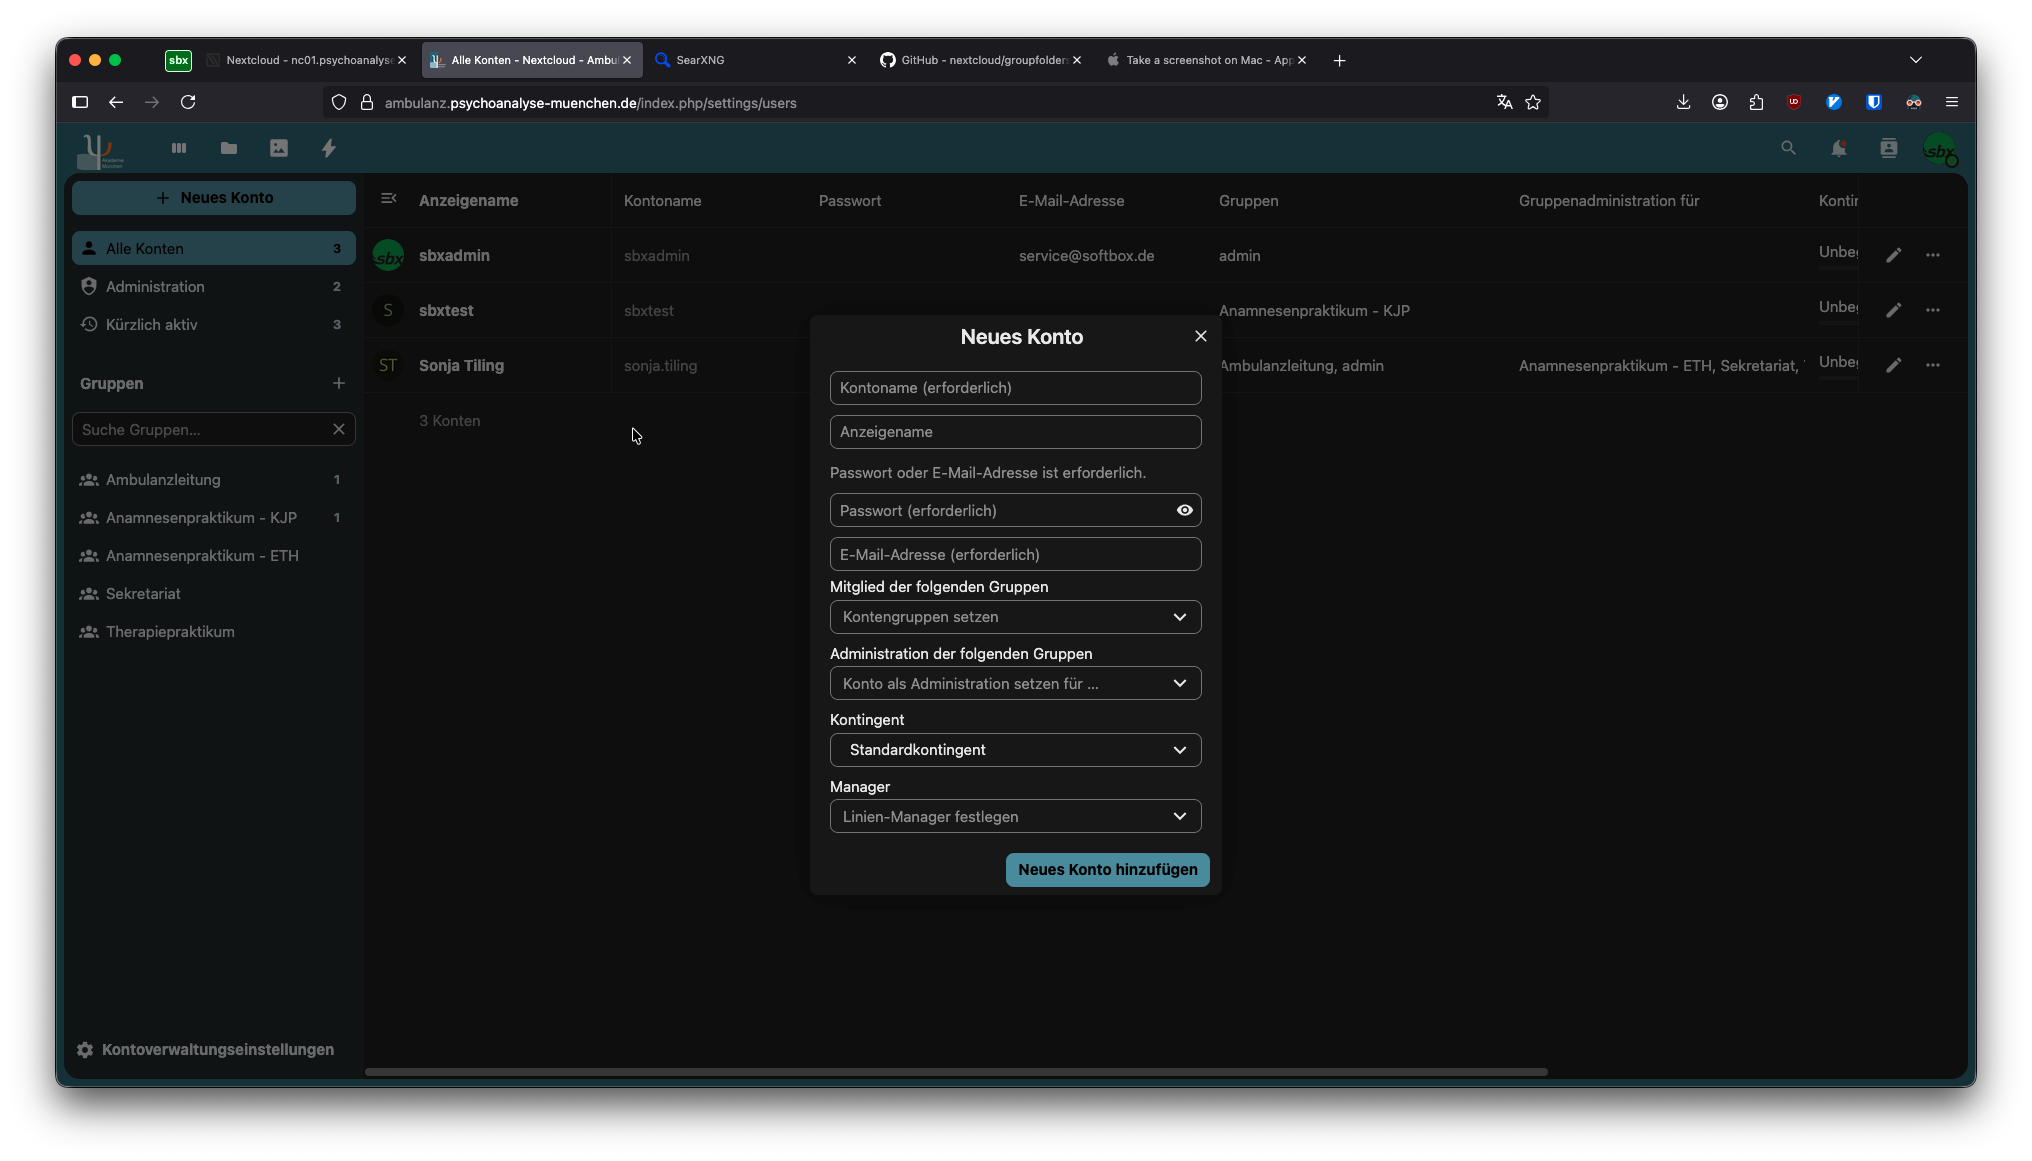Click plus icon to add group

(x=338, y=384)
